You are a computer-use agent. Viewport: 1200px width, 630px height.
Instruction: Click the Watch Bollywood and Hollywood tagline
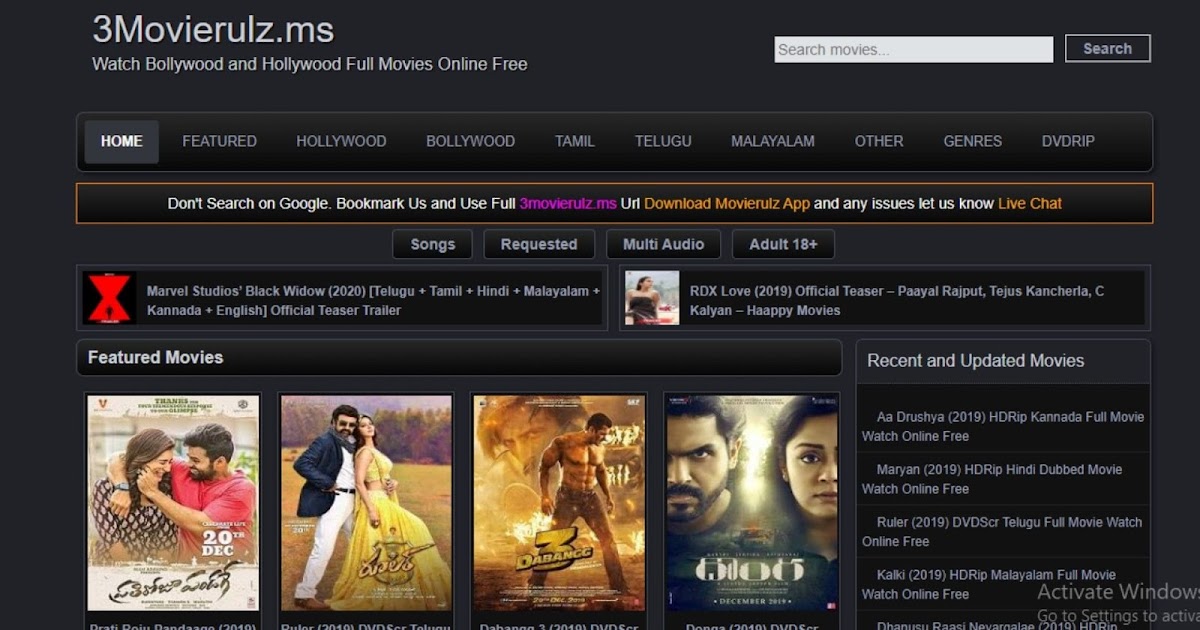309,64
